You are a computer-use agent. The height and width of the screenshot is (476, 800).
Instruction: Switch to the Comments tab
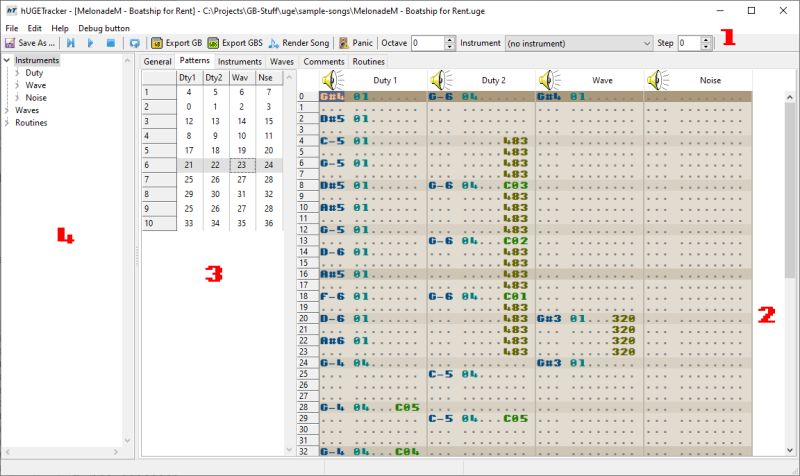pyautogui.click(x=323, y=61)
